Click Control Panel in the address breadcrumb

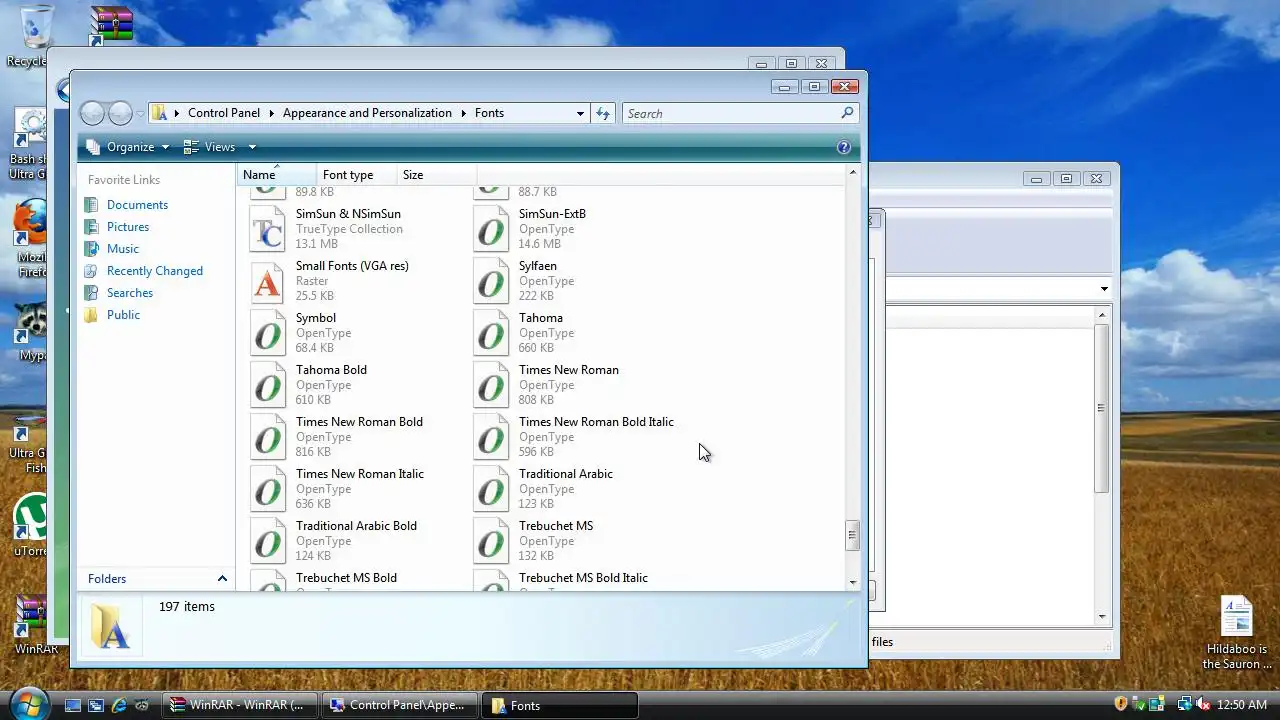223,113
